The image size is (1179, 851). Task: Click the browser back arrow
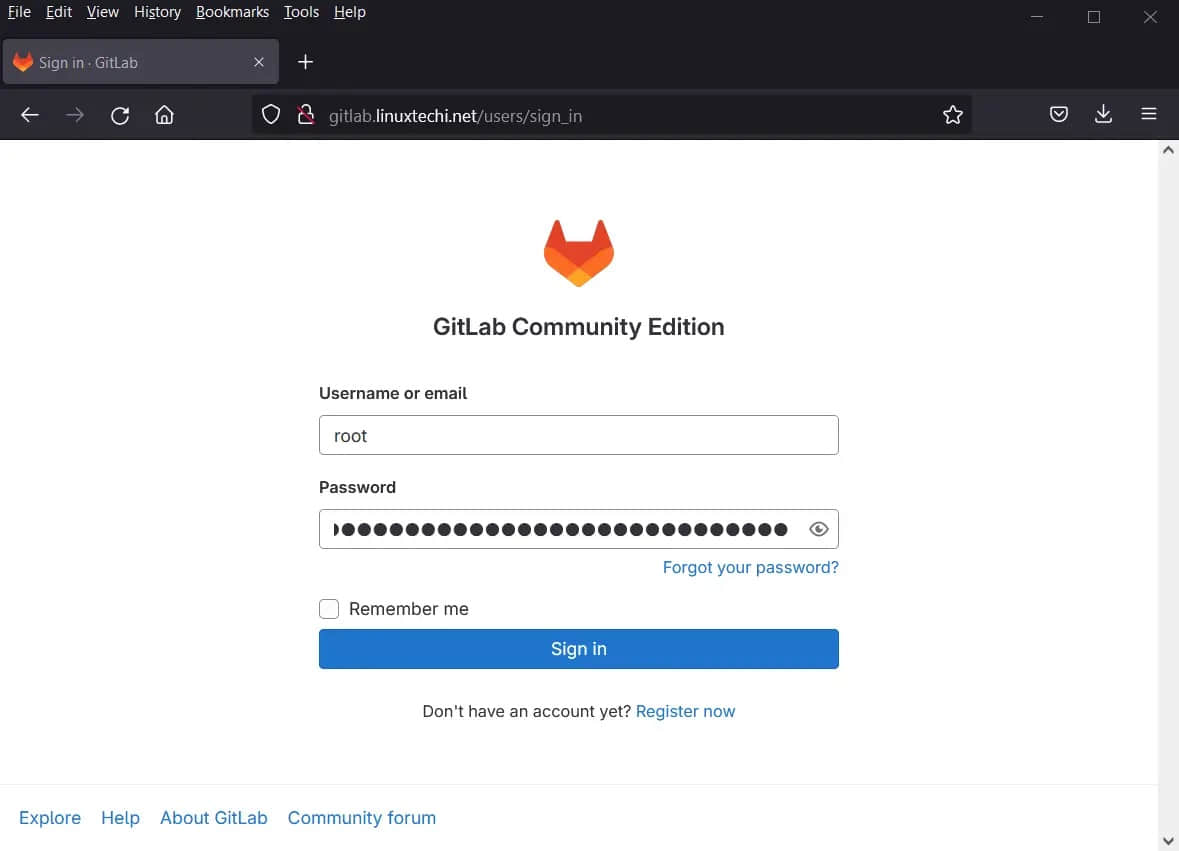point(30,115)
